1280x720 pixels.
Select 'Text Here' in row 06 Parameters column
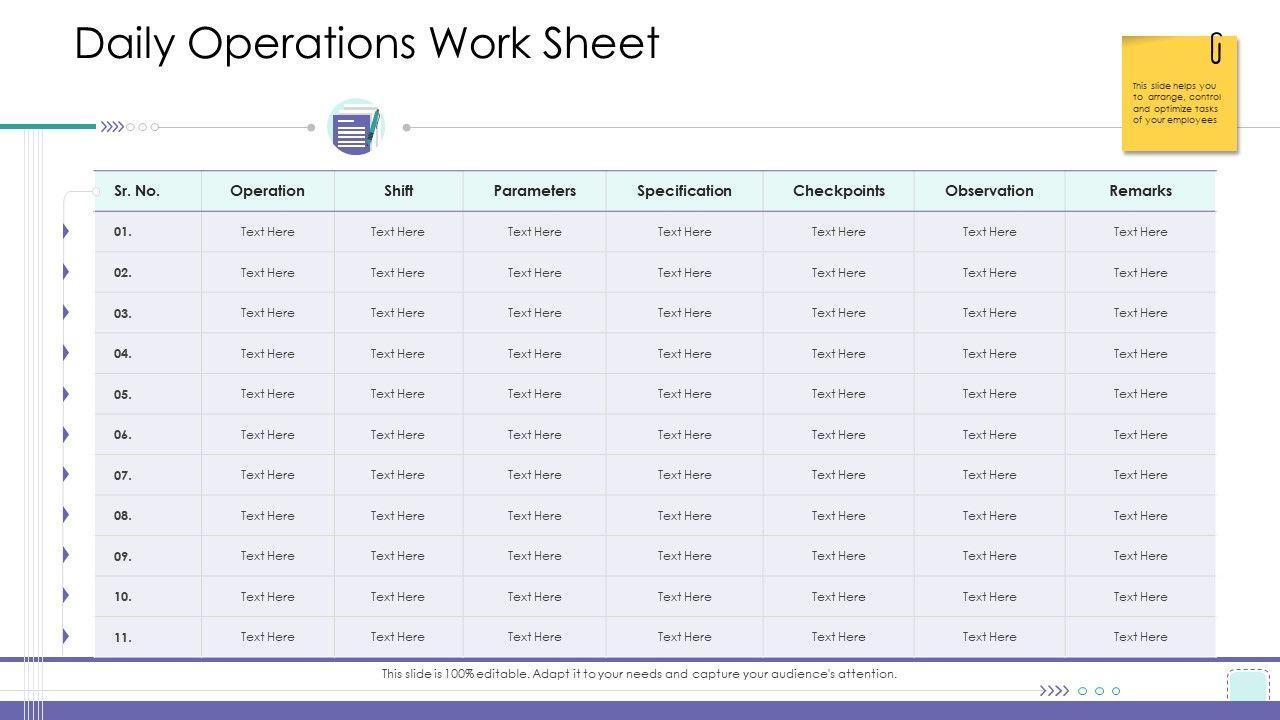(x=535, y=435)
